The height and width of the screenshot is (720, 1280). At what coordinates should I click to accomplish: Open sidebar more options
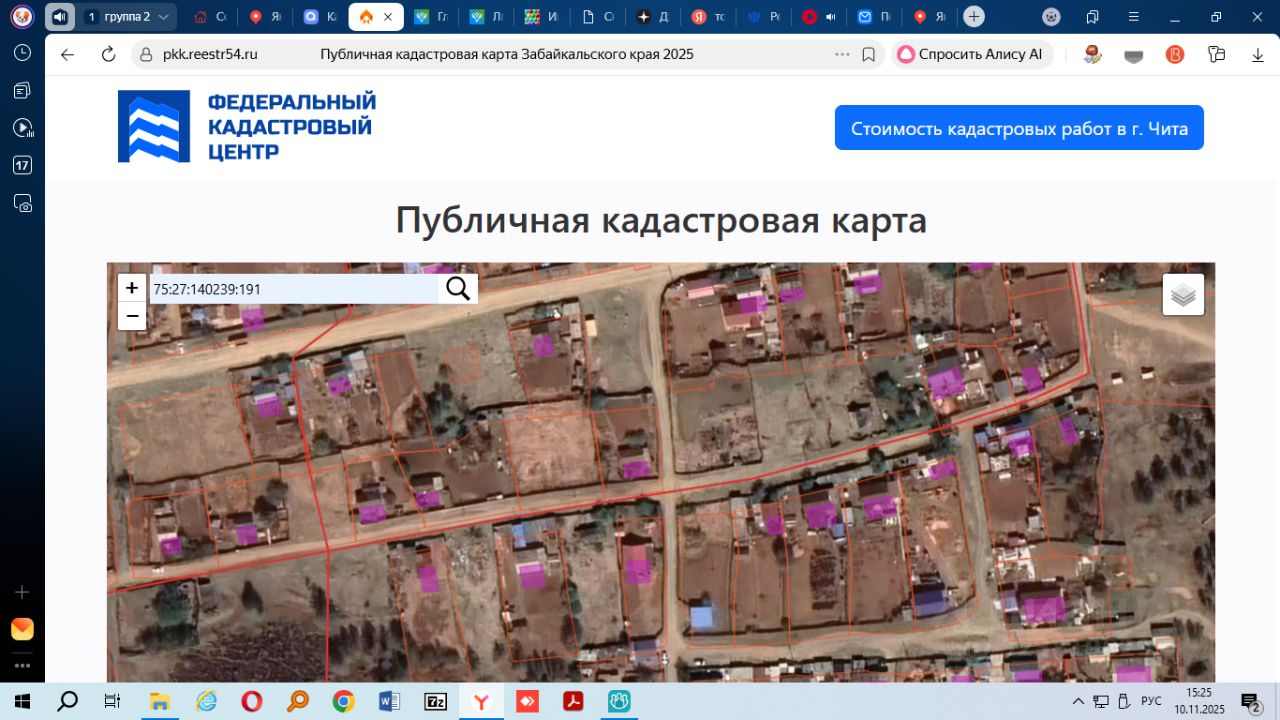click(22, 665)
